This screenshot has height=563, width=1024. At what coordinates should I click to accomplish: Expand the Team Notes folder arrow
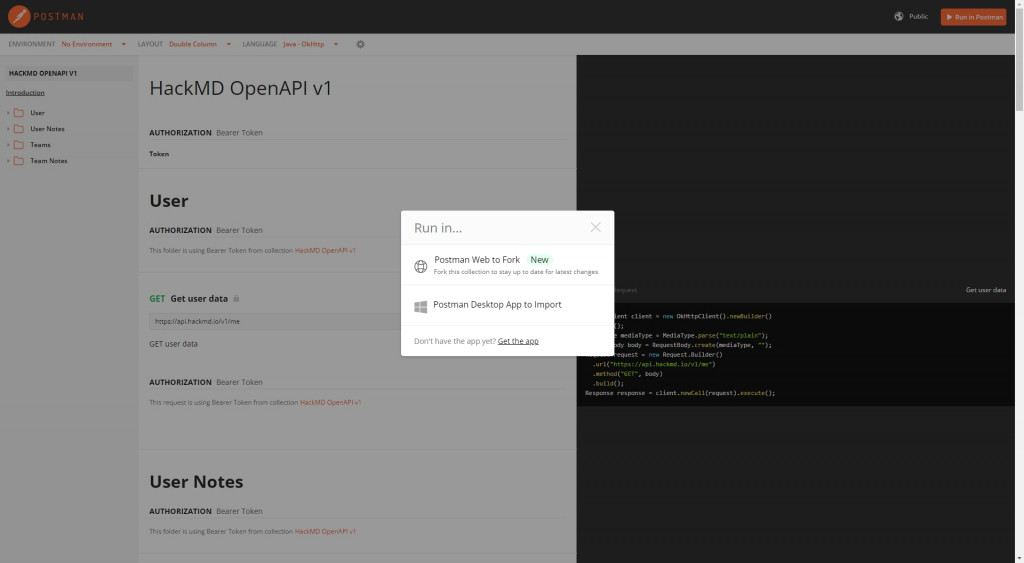8,161
